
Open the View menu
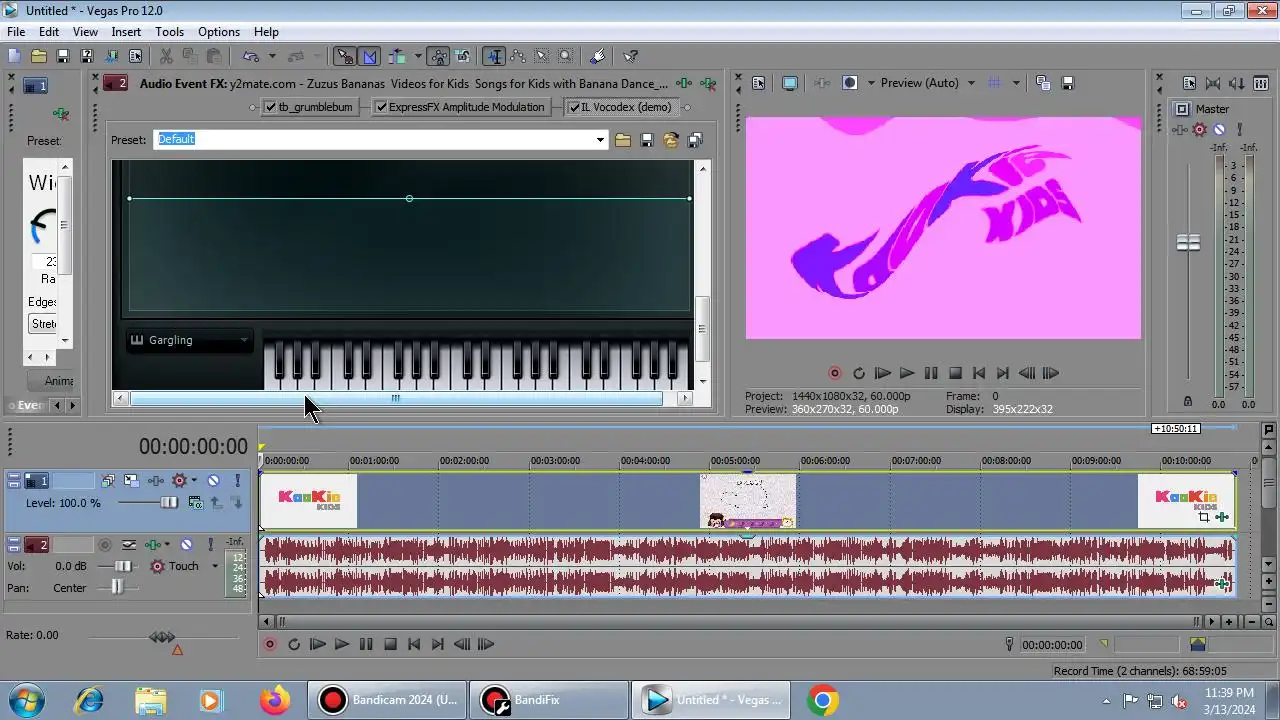coord(85,32)
